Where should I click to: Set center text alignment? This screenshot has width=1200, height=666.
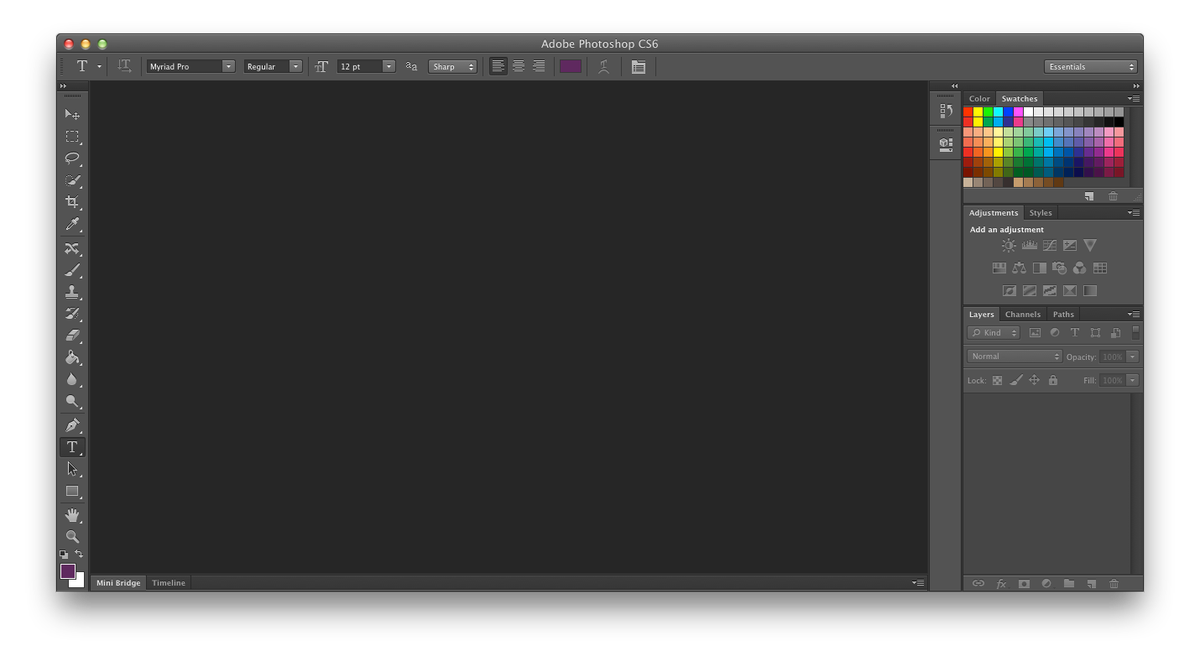pos(518,66)
